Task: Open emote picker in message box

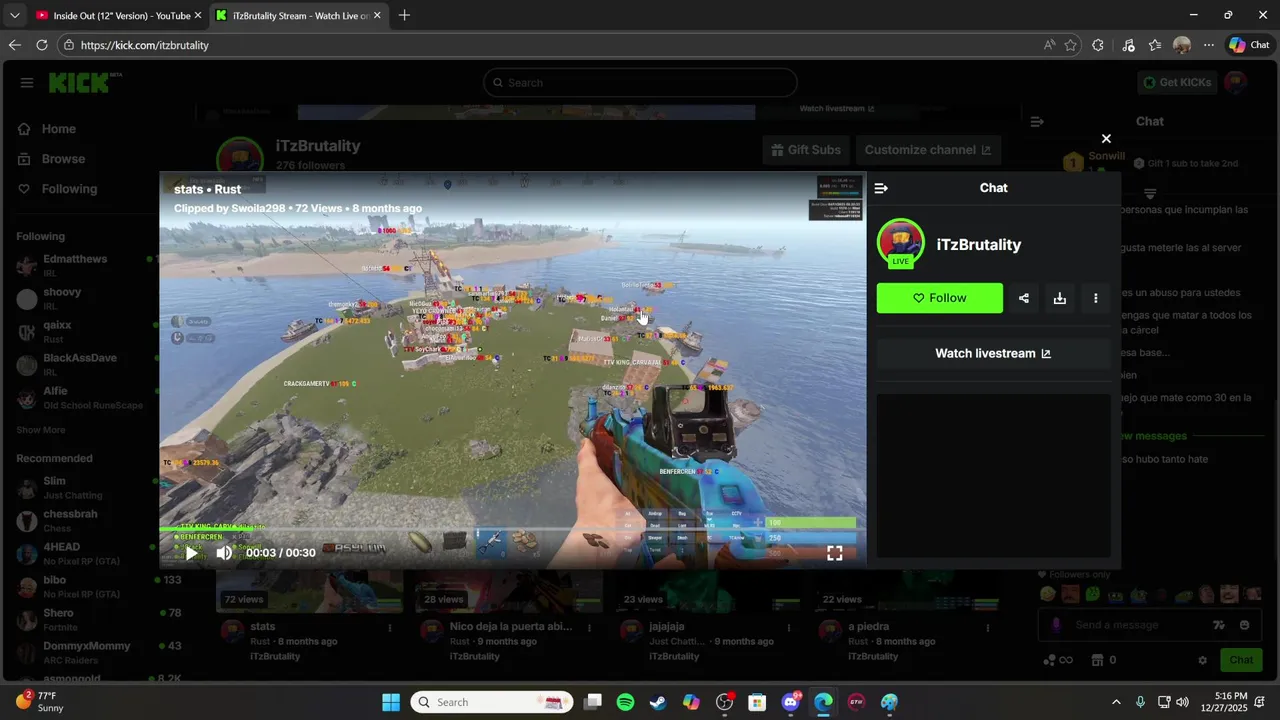Action: (1244, 625)
